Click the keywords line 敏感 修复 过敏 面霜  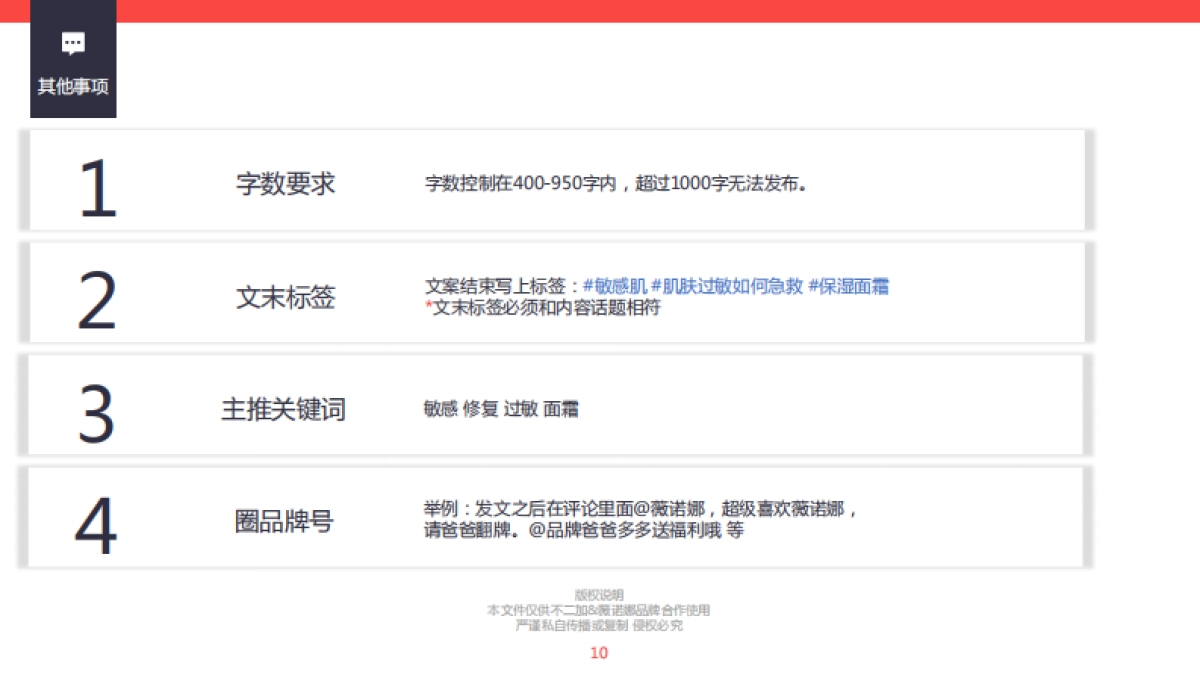point(501,409)
